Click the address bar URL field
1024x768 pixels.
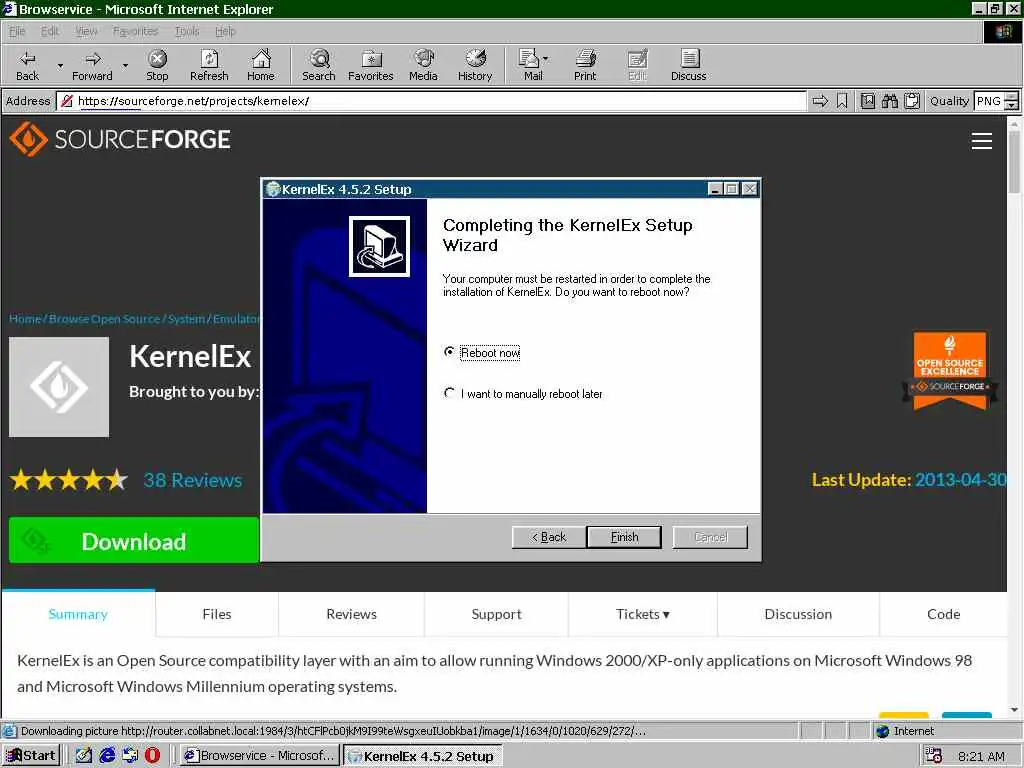pos(431,101)
